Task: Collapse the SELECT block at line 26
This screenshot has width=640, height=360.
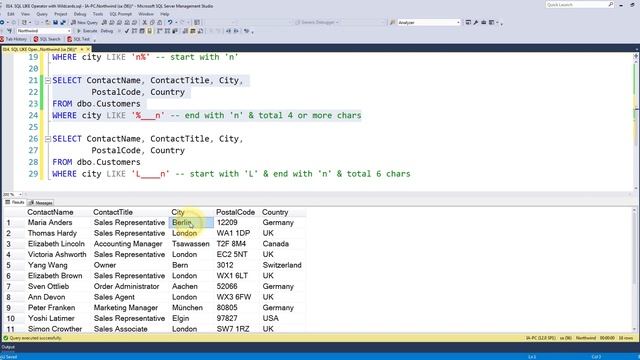Action: tap(48, 139)
